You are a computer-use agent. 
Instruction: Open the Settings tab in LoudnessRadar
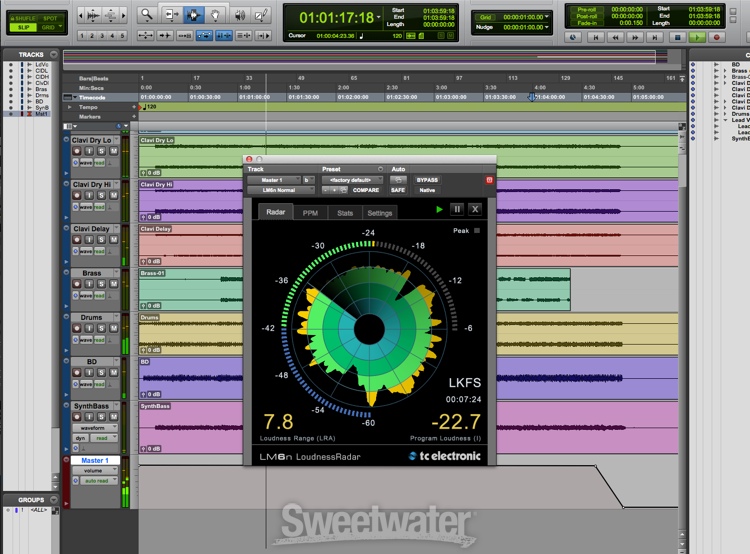click(380, 213)
